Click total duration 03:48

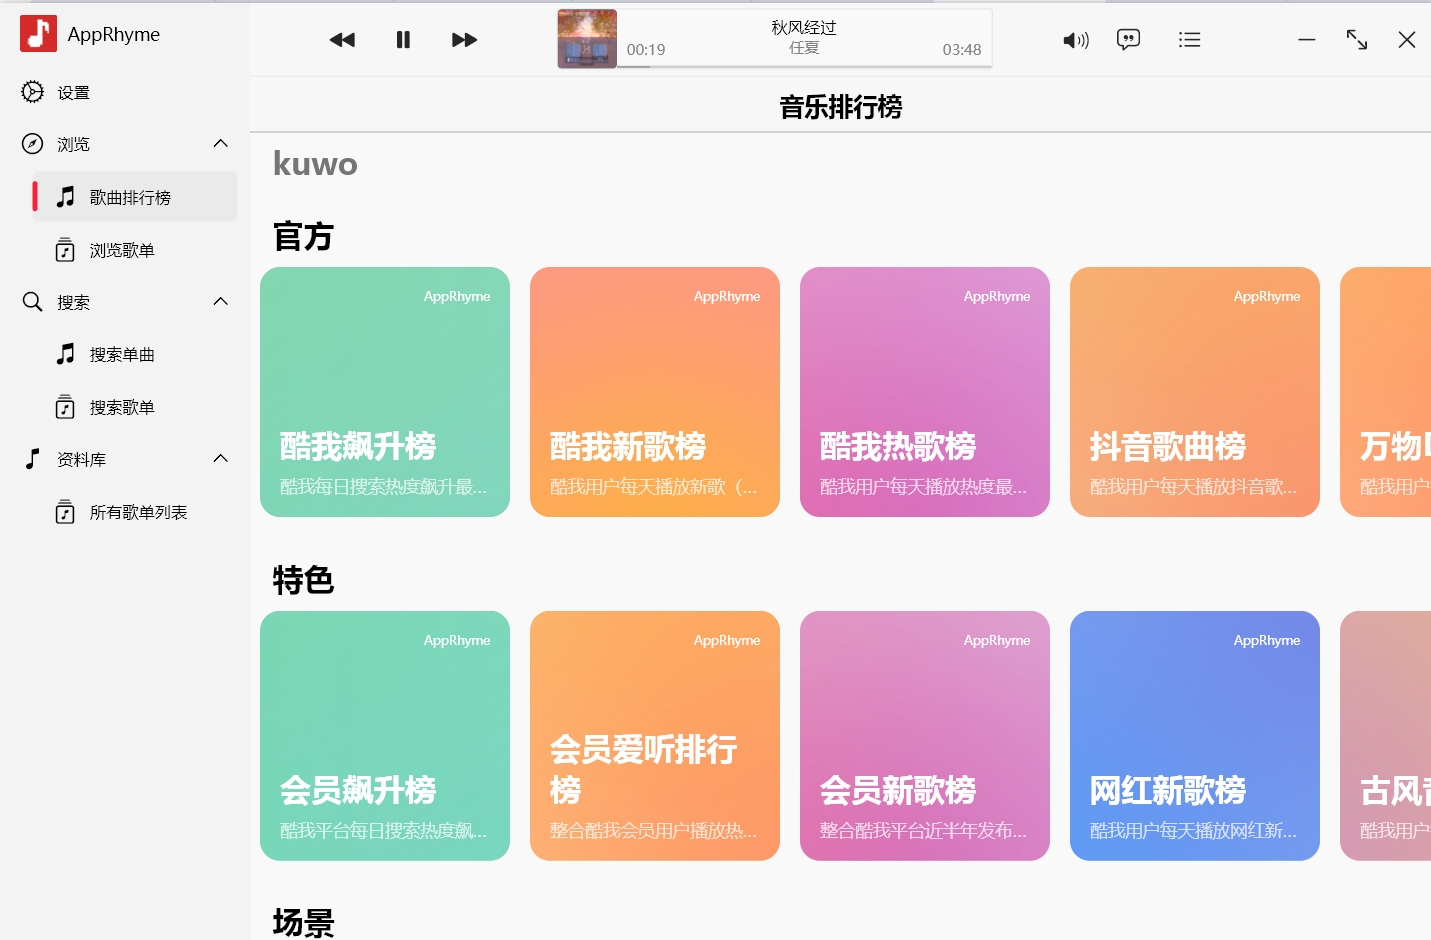click(962, 50)
